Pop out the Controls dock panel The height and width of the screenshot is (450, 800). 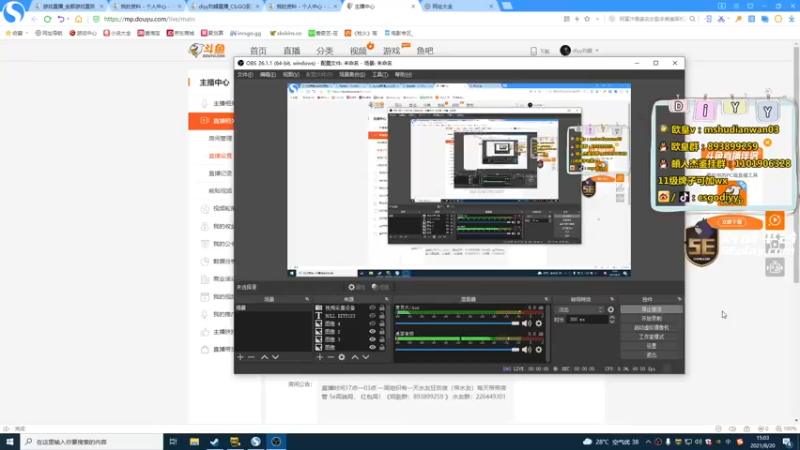pyautogui.click(x=679, y=299)
